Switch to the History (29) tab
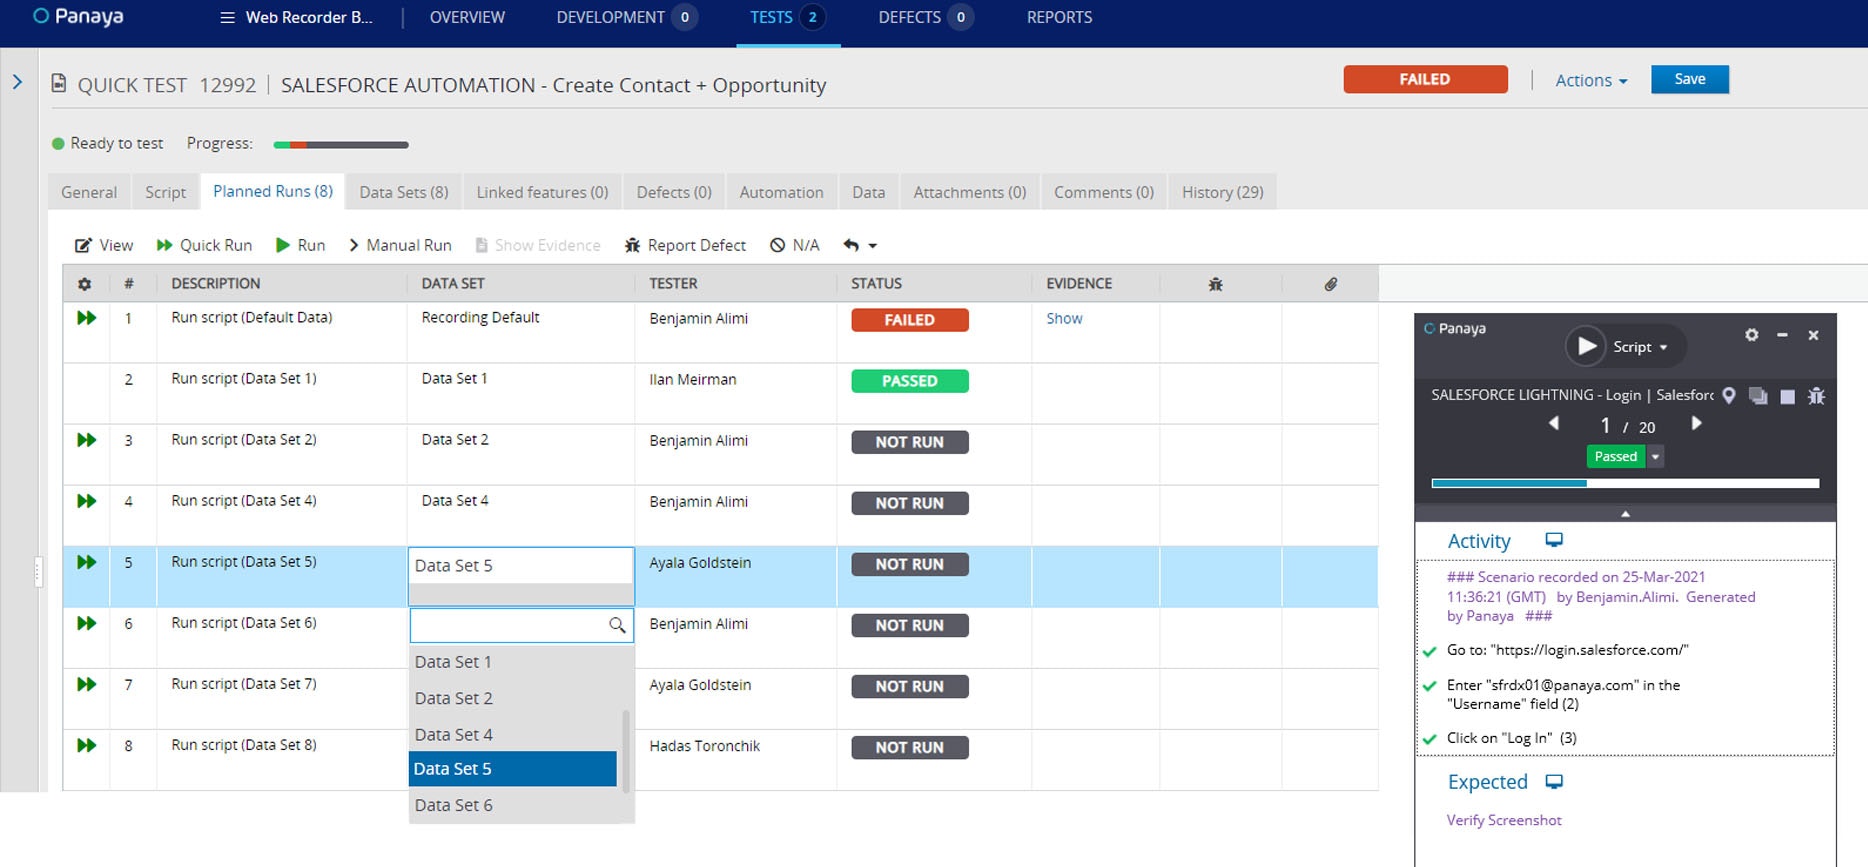Screen dimensions: 1868x867 pyautogui.click(x=1222, y=192)
